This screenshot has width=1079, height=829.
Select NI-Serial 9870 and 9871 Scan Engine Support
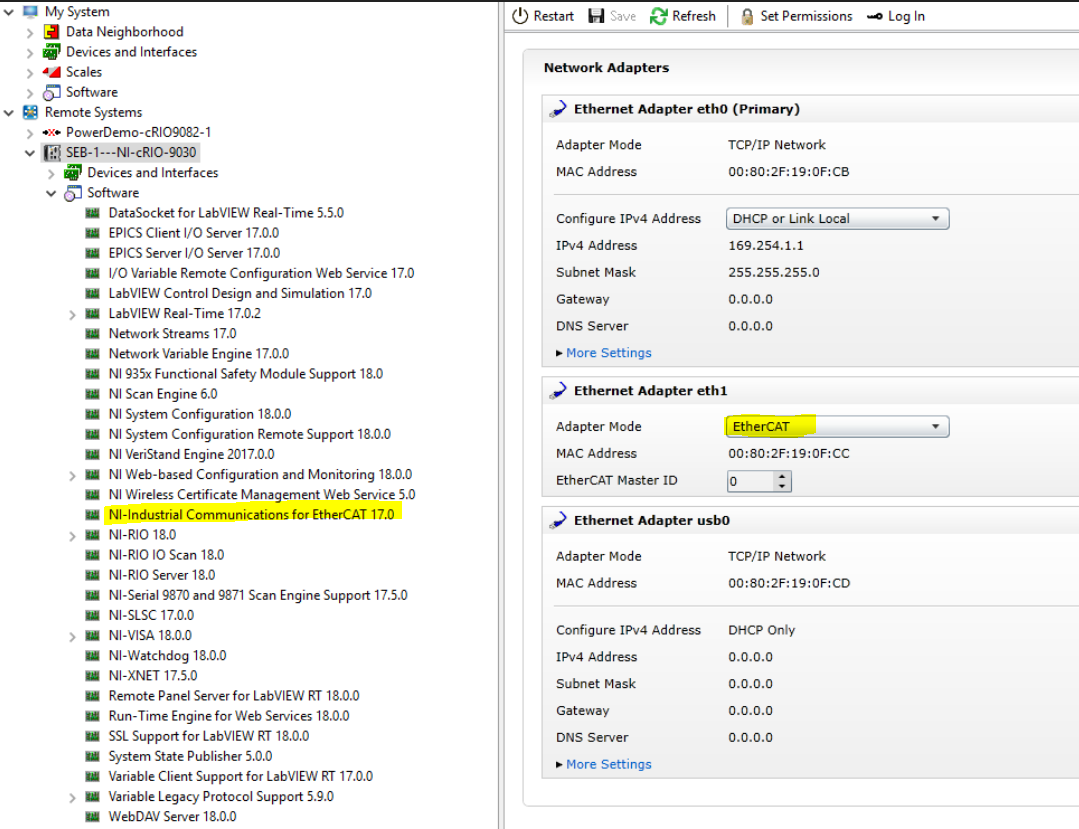click(257, 595)
